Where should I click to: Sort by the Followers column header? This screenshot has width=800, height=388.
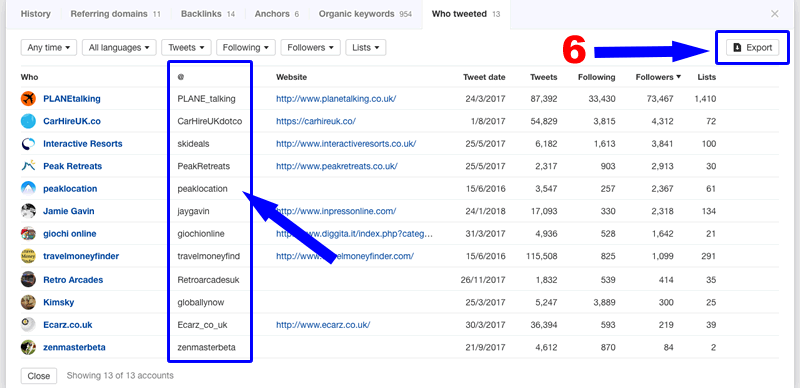point(658,77)
